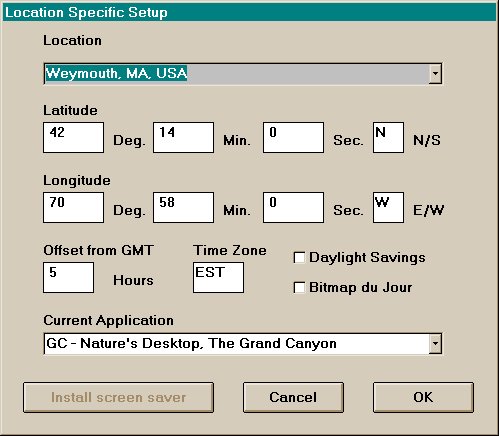Focus the Longitude minutes field
This screenshot has height=436, width=499.
[x=183, y=207]
